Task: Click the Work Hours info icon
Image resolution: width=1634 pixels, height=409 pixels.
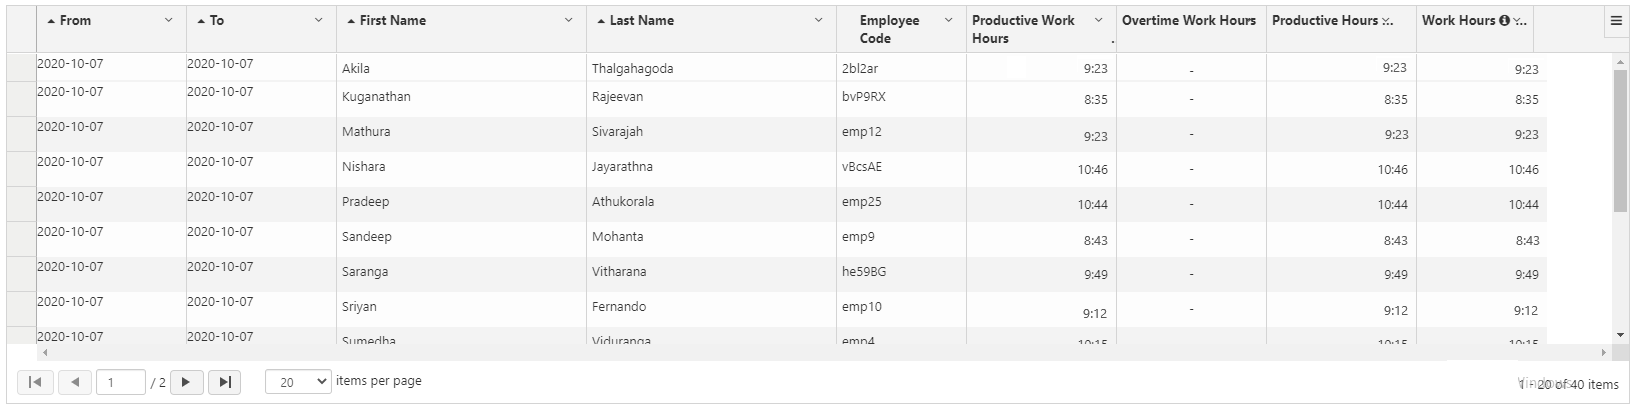Action: tap(1504, 21)
